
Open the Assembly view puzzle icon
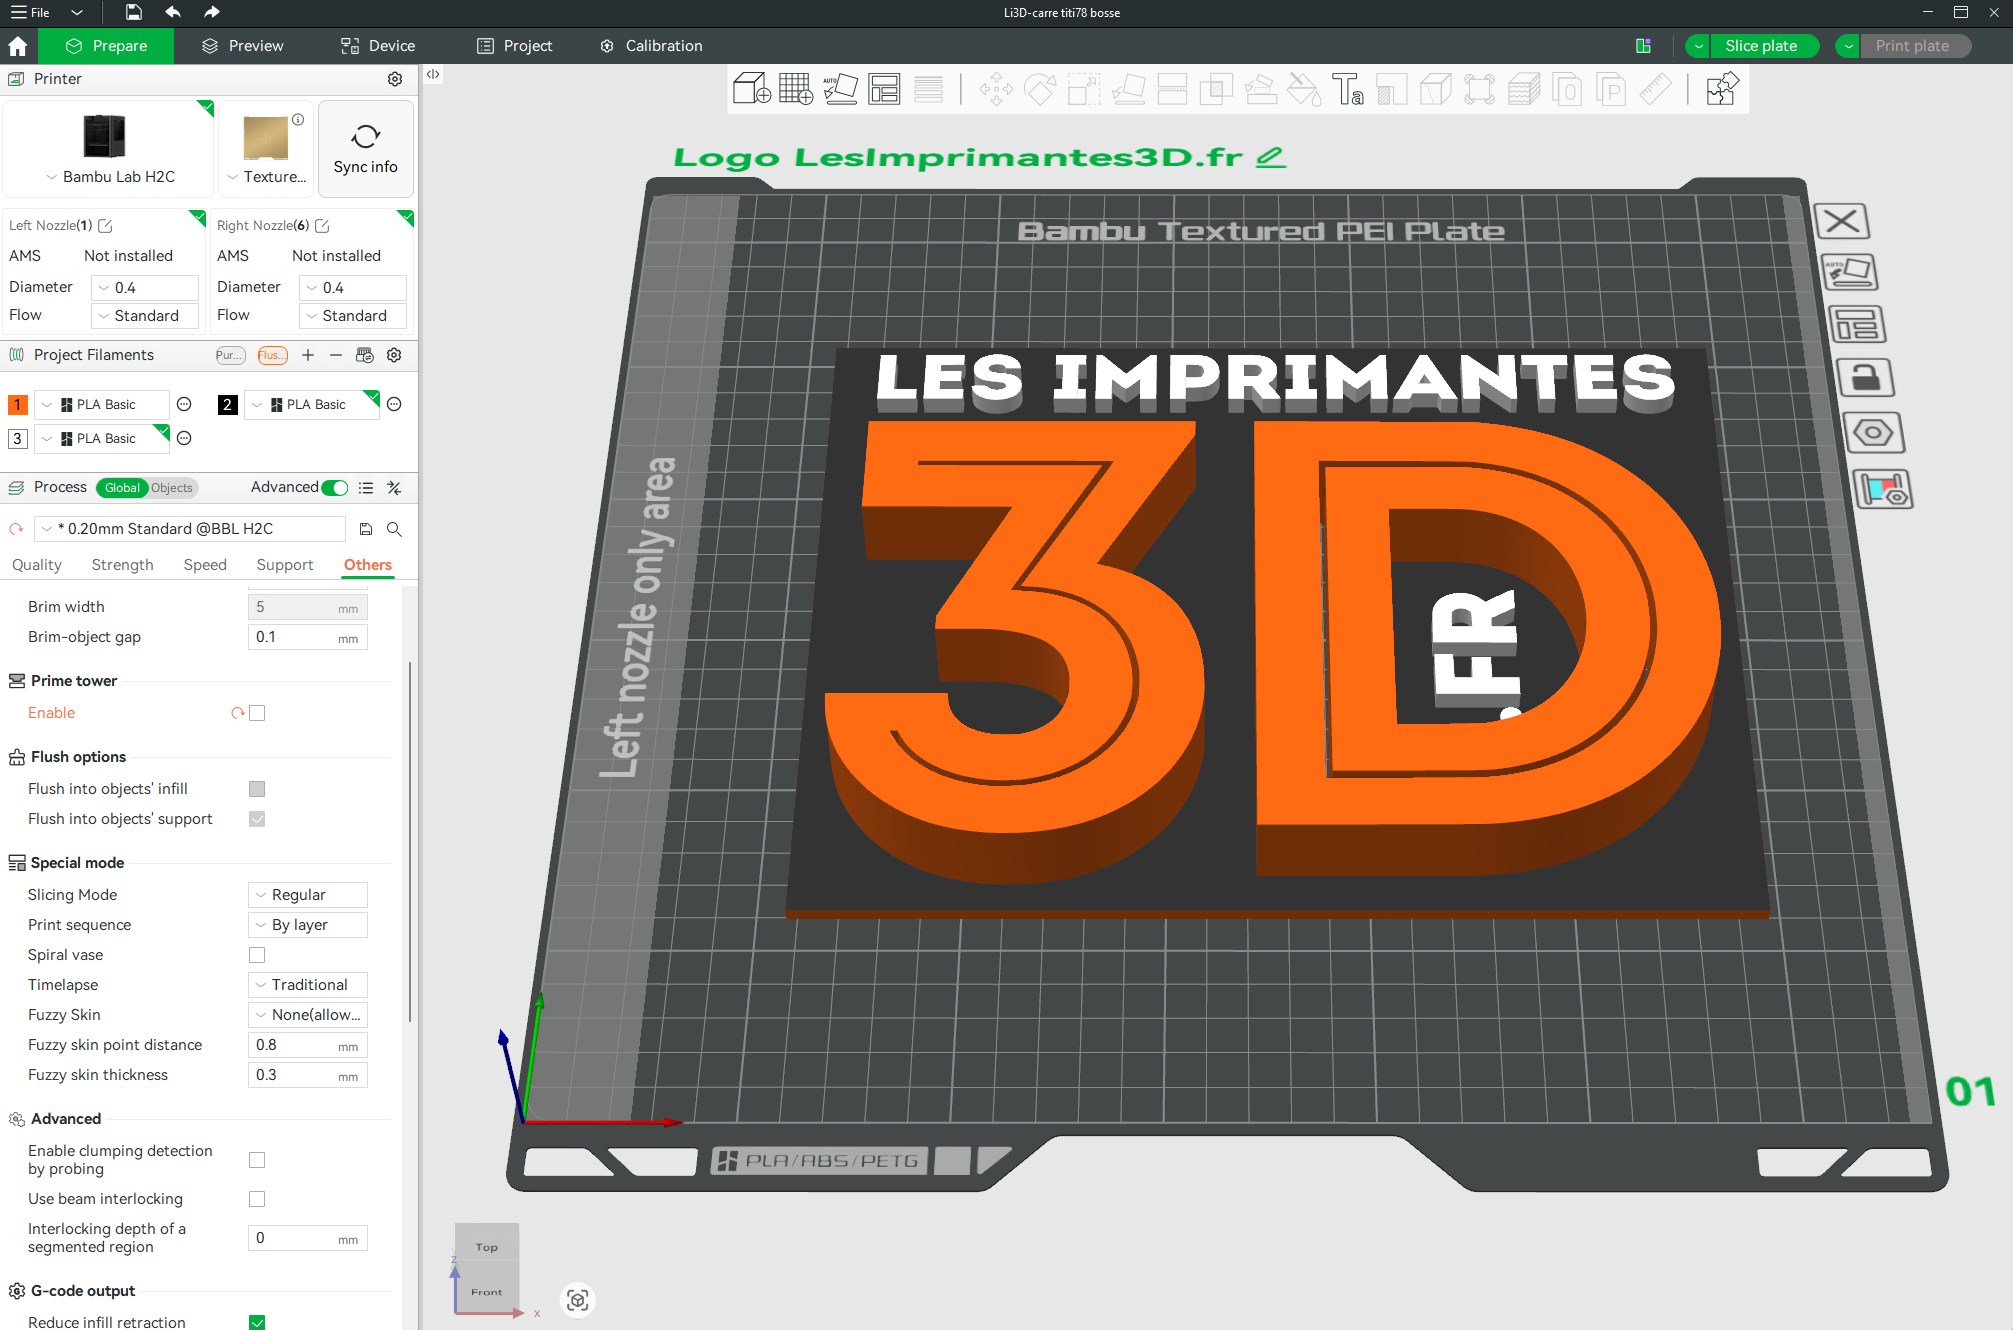[x=1722, y=89]
